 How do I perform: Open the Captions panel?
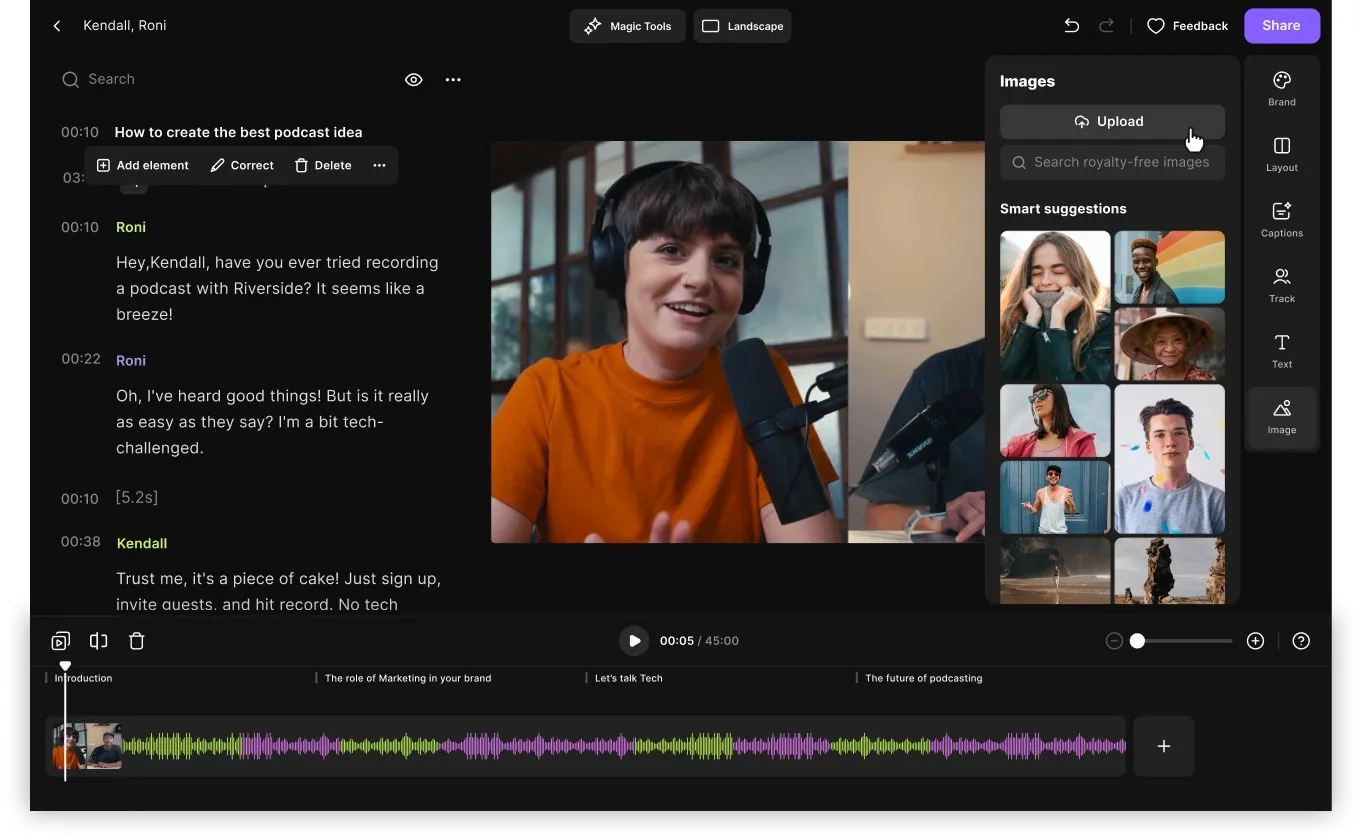(x=1282, y=220)
